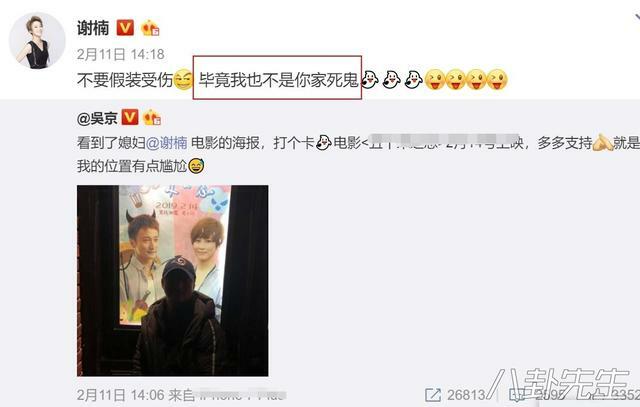The image size is (640, 407).
Task: Expand the post options arrow at top right
Action: pyautogui.click(x=637, y=18)
